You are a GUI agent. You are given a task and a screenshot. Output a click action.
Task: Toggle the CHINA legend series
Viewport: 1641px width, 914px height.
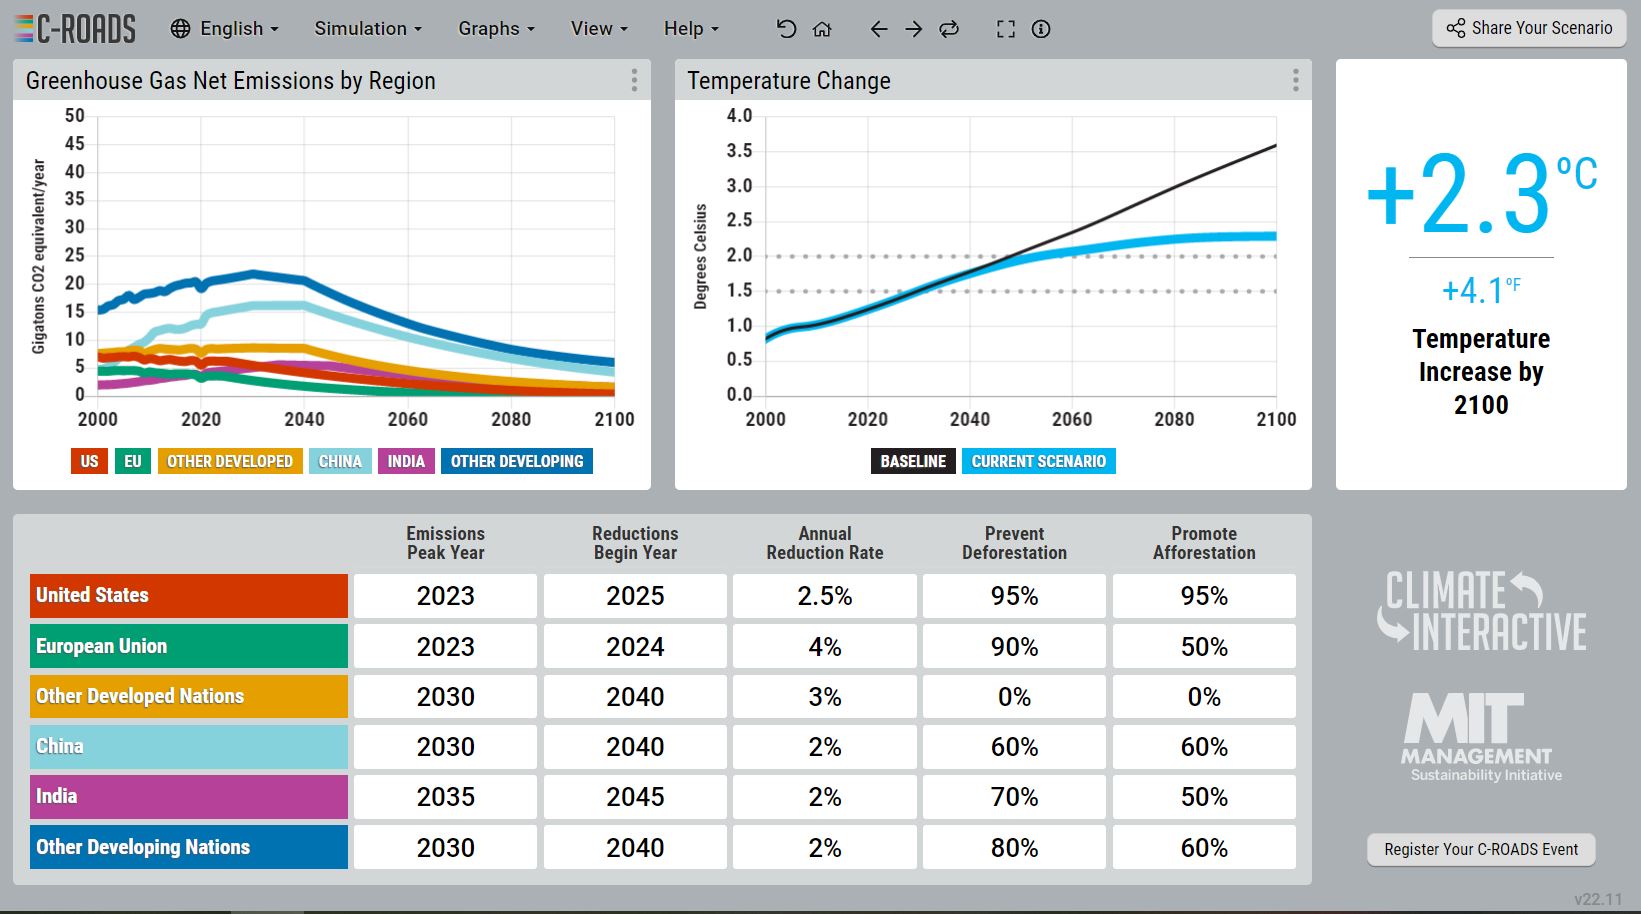click(x=340, y=461)
